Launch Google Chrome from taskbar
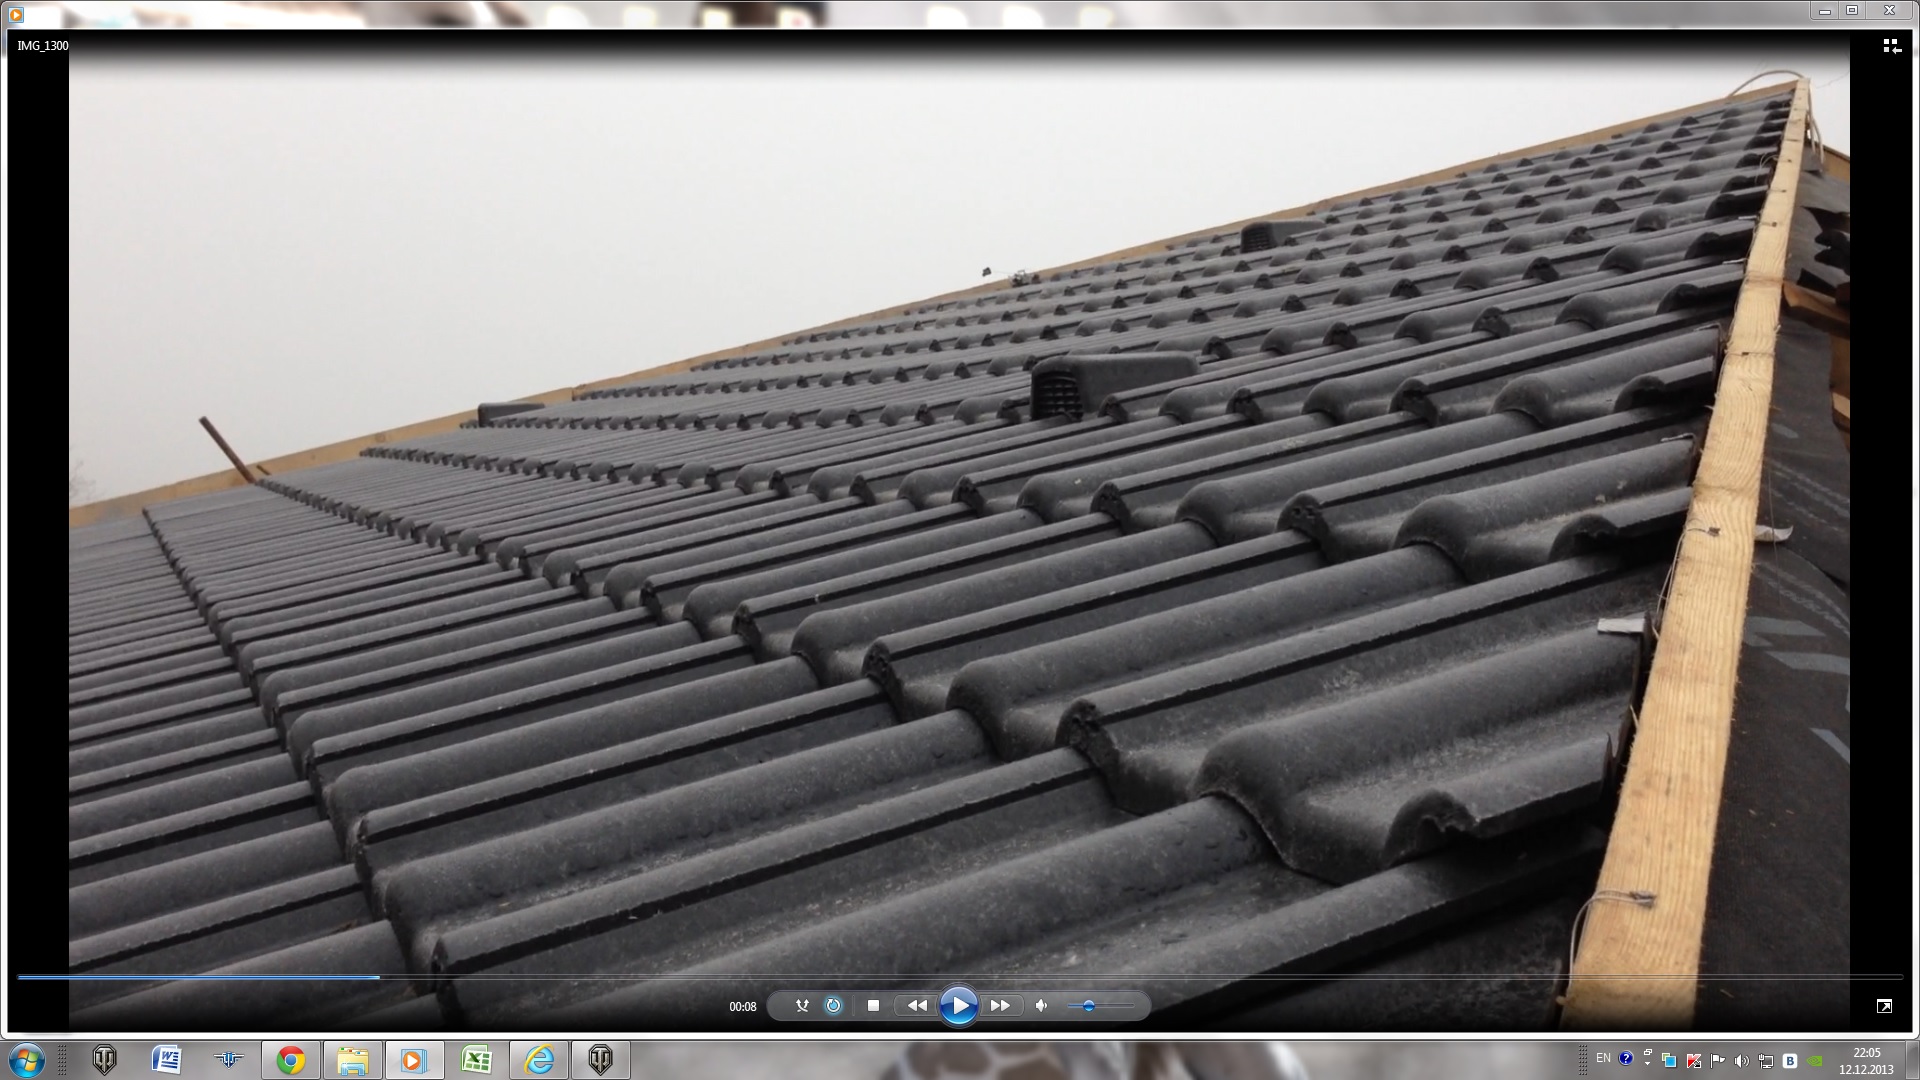The width and height of the screenshot is (1920, 1080). tap(291, 1060)
